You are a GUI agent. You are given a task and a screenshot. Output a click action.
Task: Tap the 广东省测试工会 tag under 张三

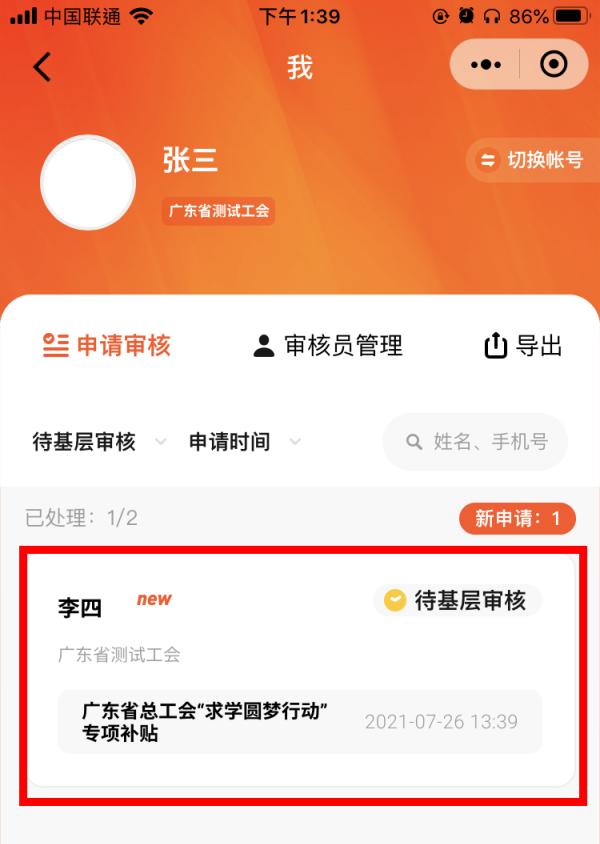[218, 210]
